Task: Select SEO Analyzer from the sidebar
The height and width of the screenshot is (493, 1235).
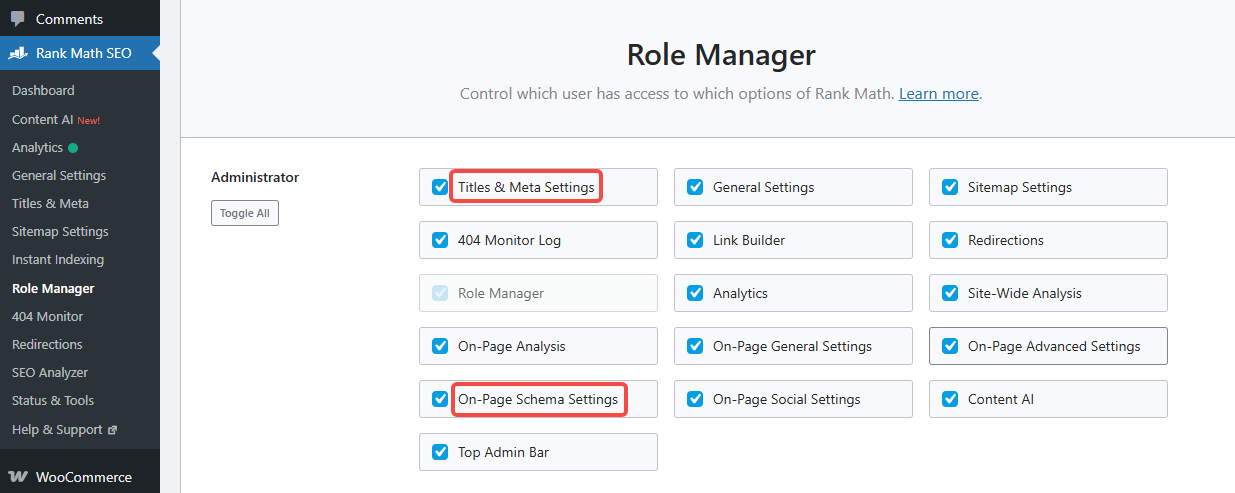Action: pos(50,372)
